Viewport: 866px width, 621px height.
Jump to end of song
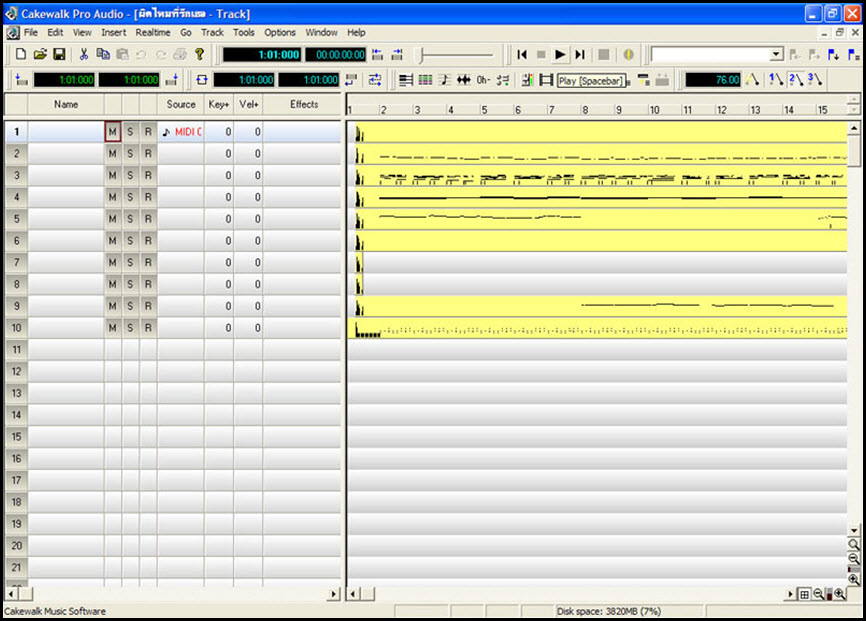pyautogui.click(x=579, y=54)
